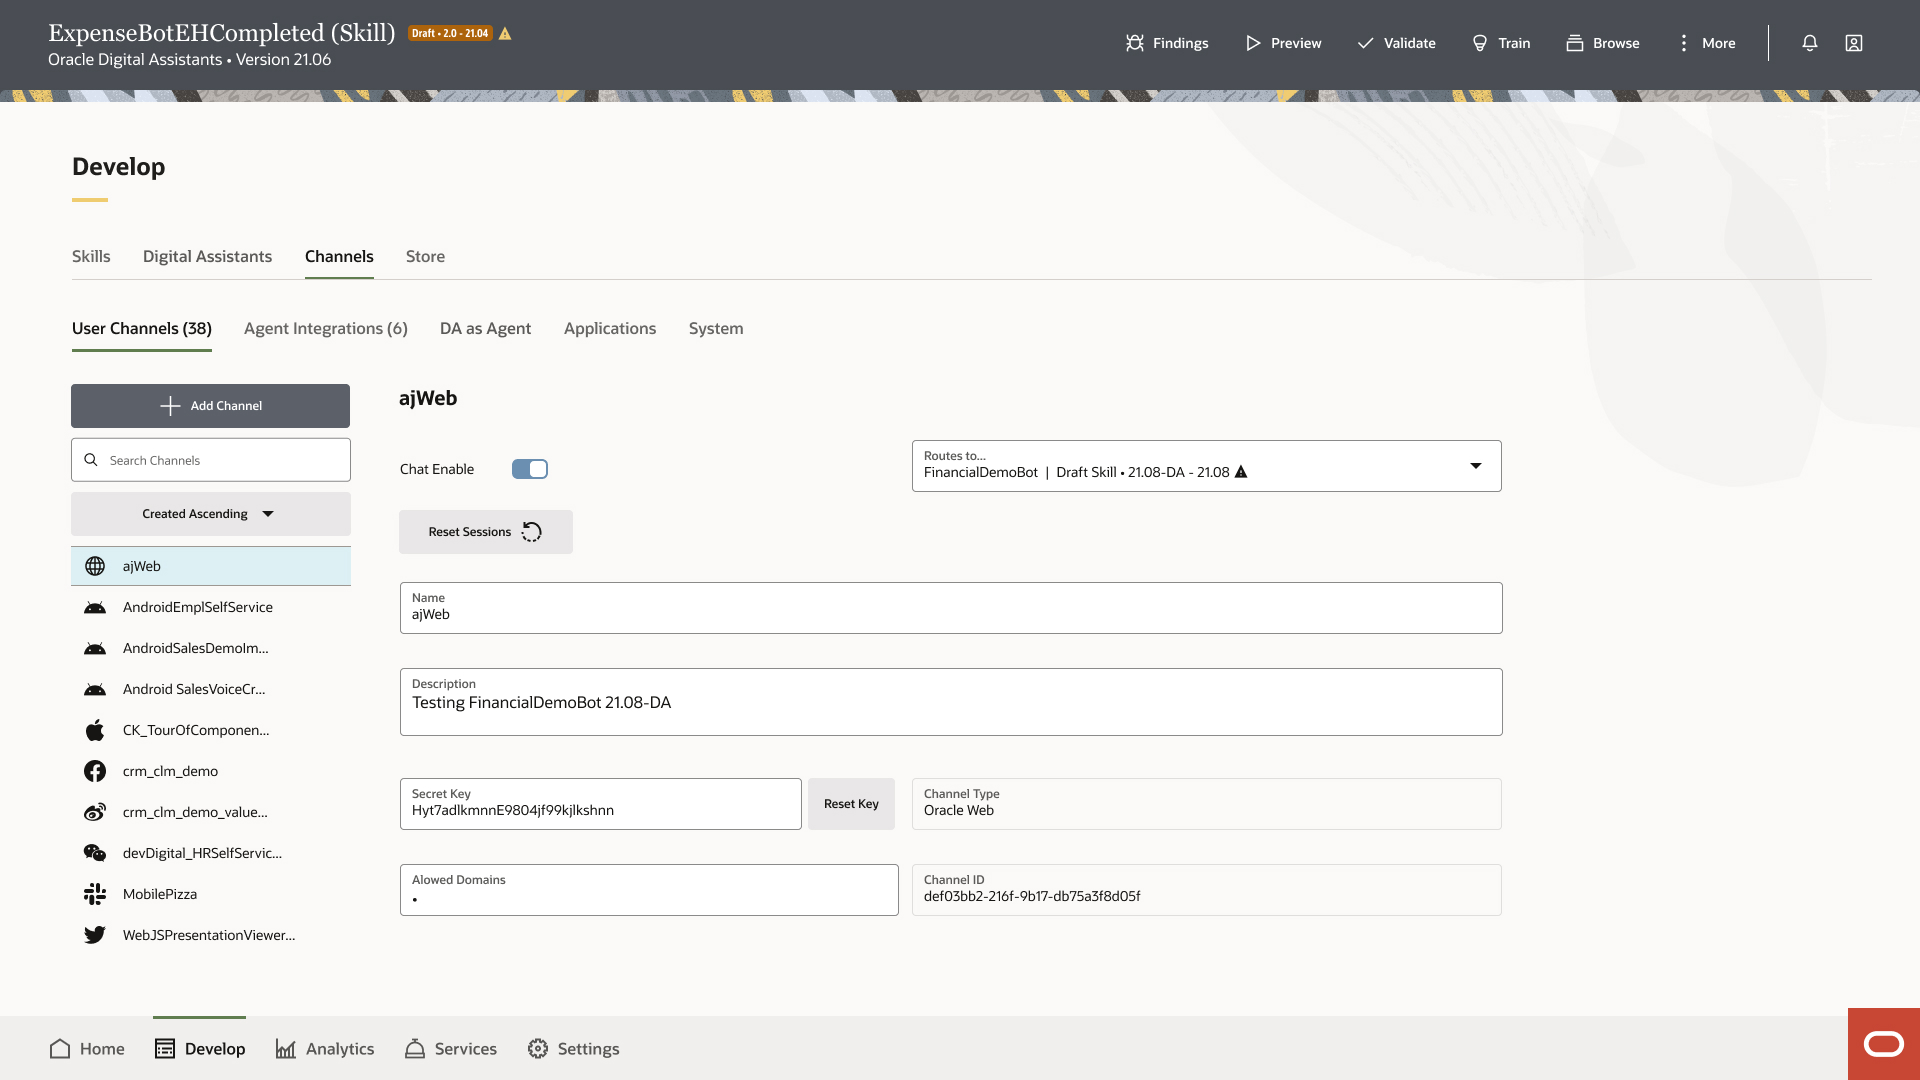1920x1080 pixels.
Task: Open the user profile icon
Action: (x=1853, y=43)
